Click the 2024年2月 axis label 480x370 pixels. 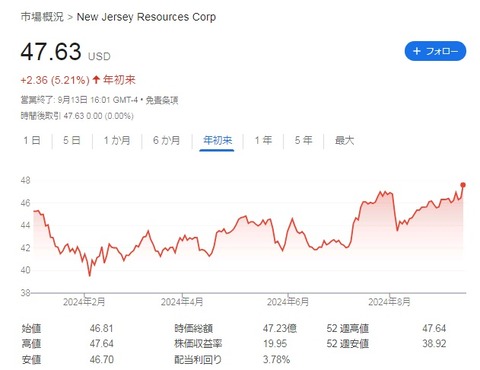[x=84, y=302]
